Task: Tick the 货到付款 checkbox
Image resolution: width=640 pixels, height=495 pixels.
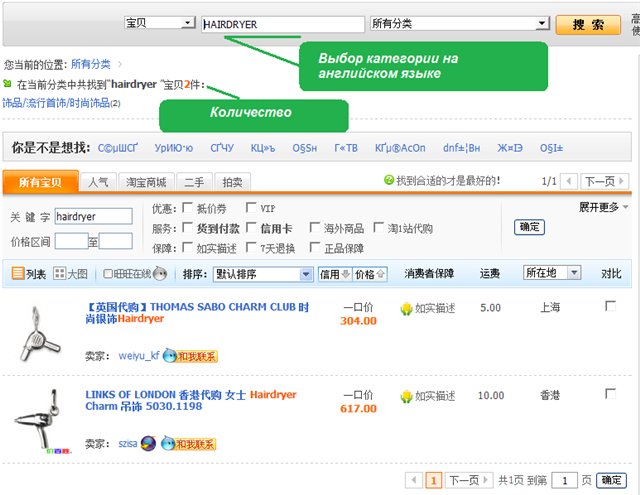Action: 187,227
